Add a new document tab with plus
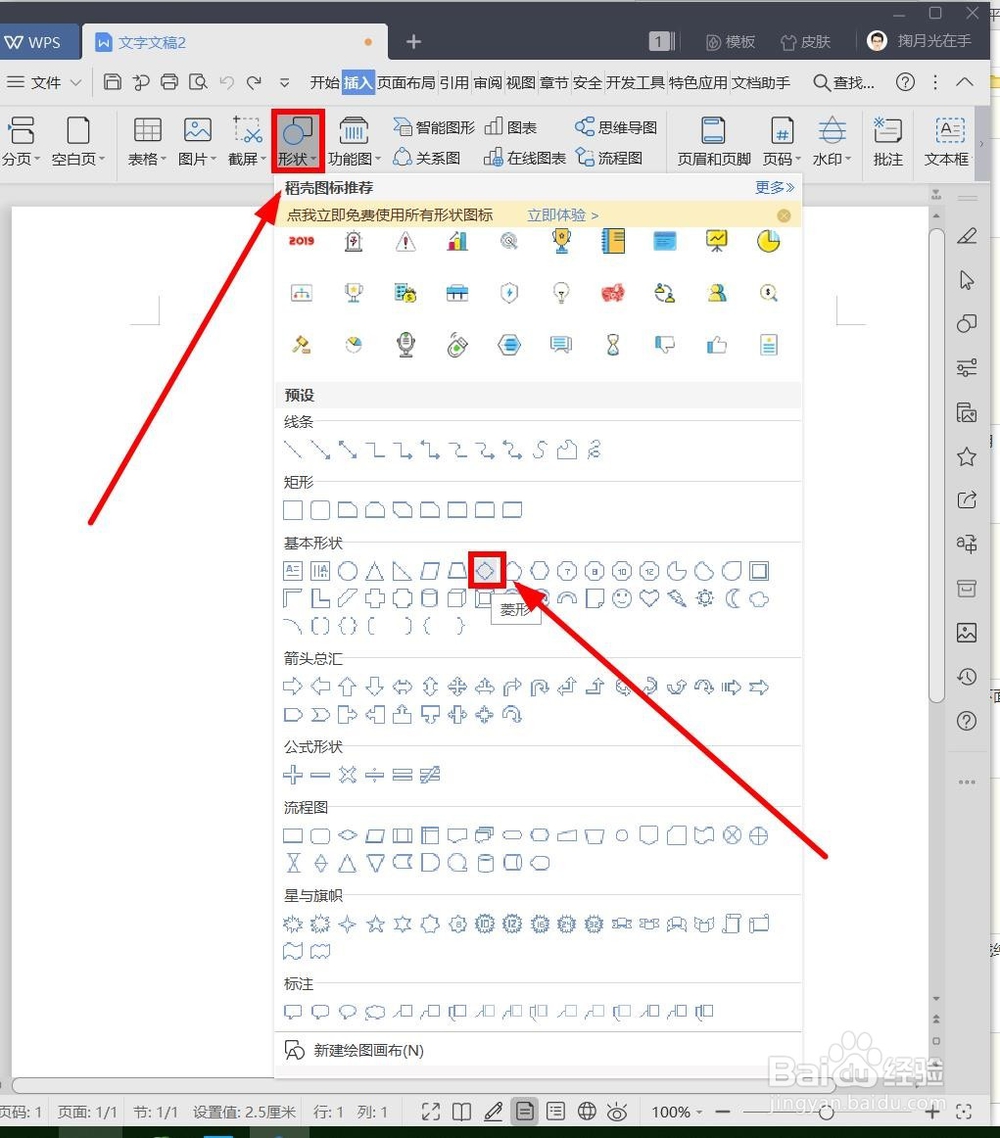The height and width of the screenshot is (1138, 1000). click(414, 41)
